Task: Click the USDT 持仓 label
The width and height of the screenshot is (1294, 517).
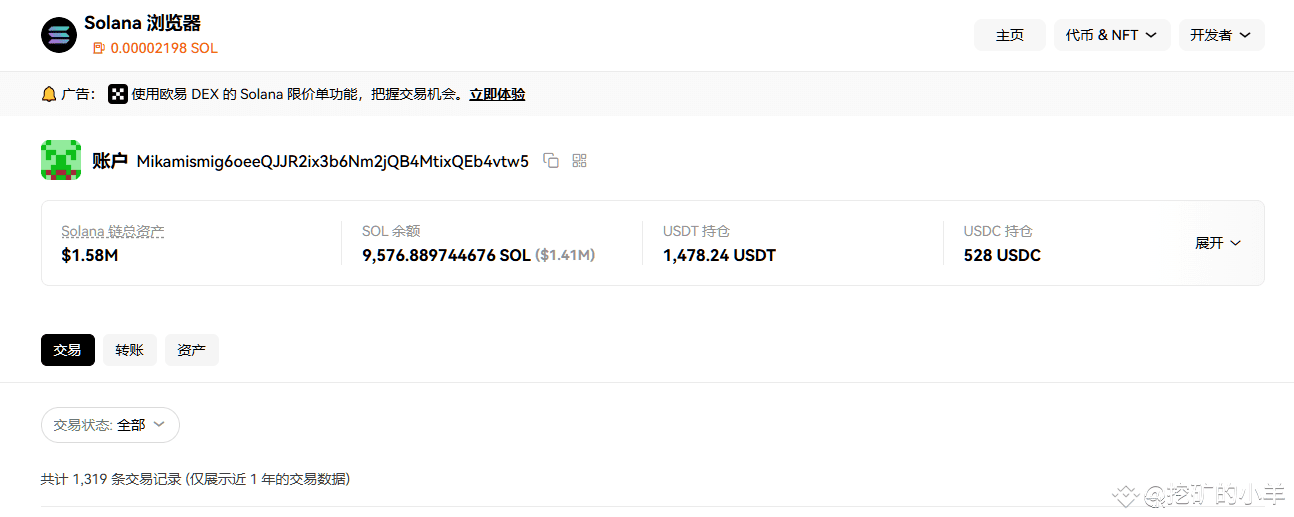Action: coord(697,231)
